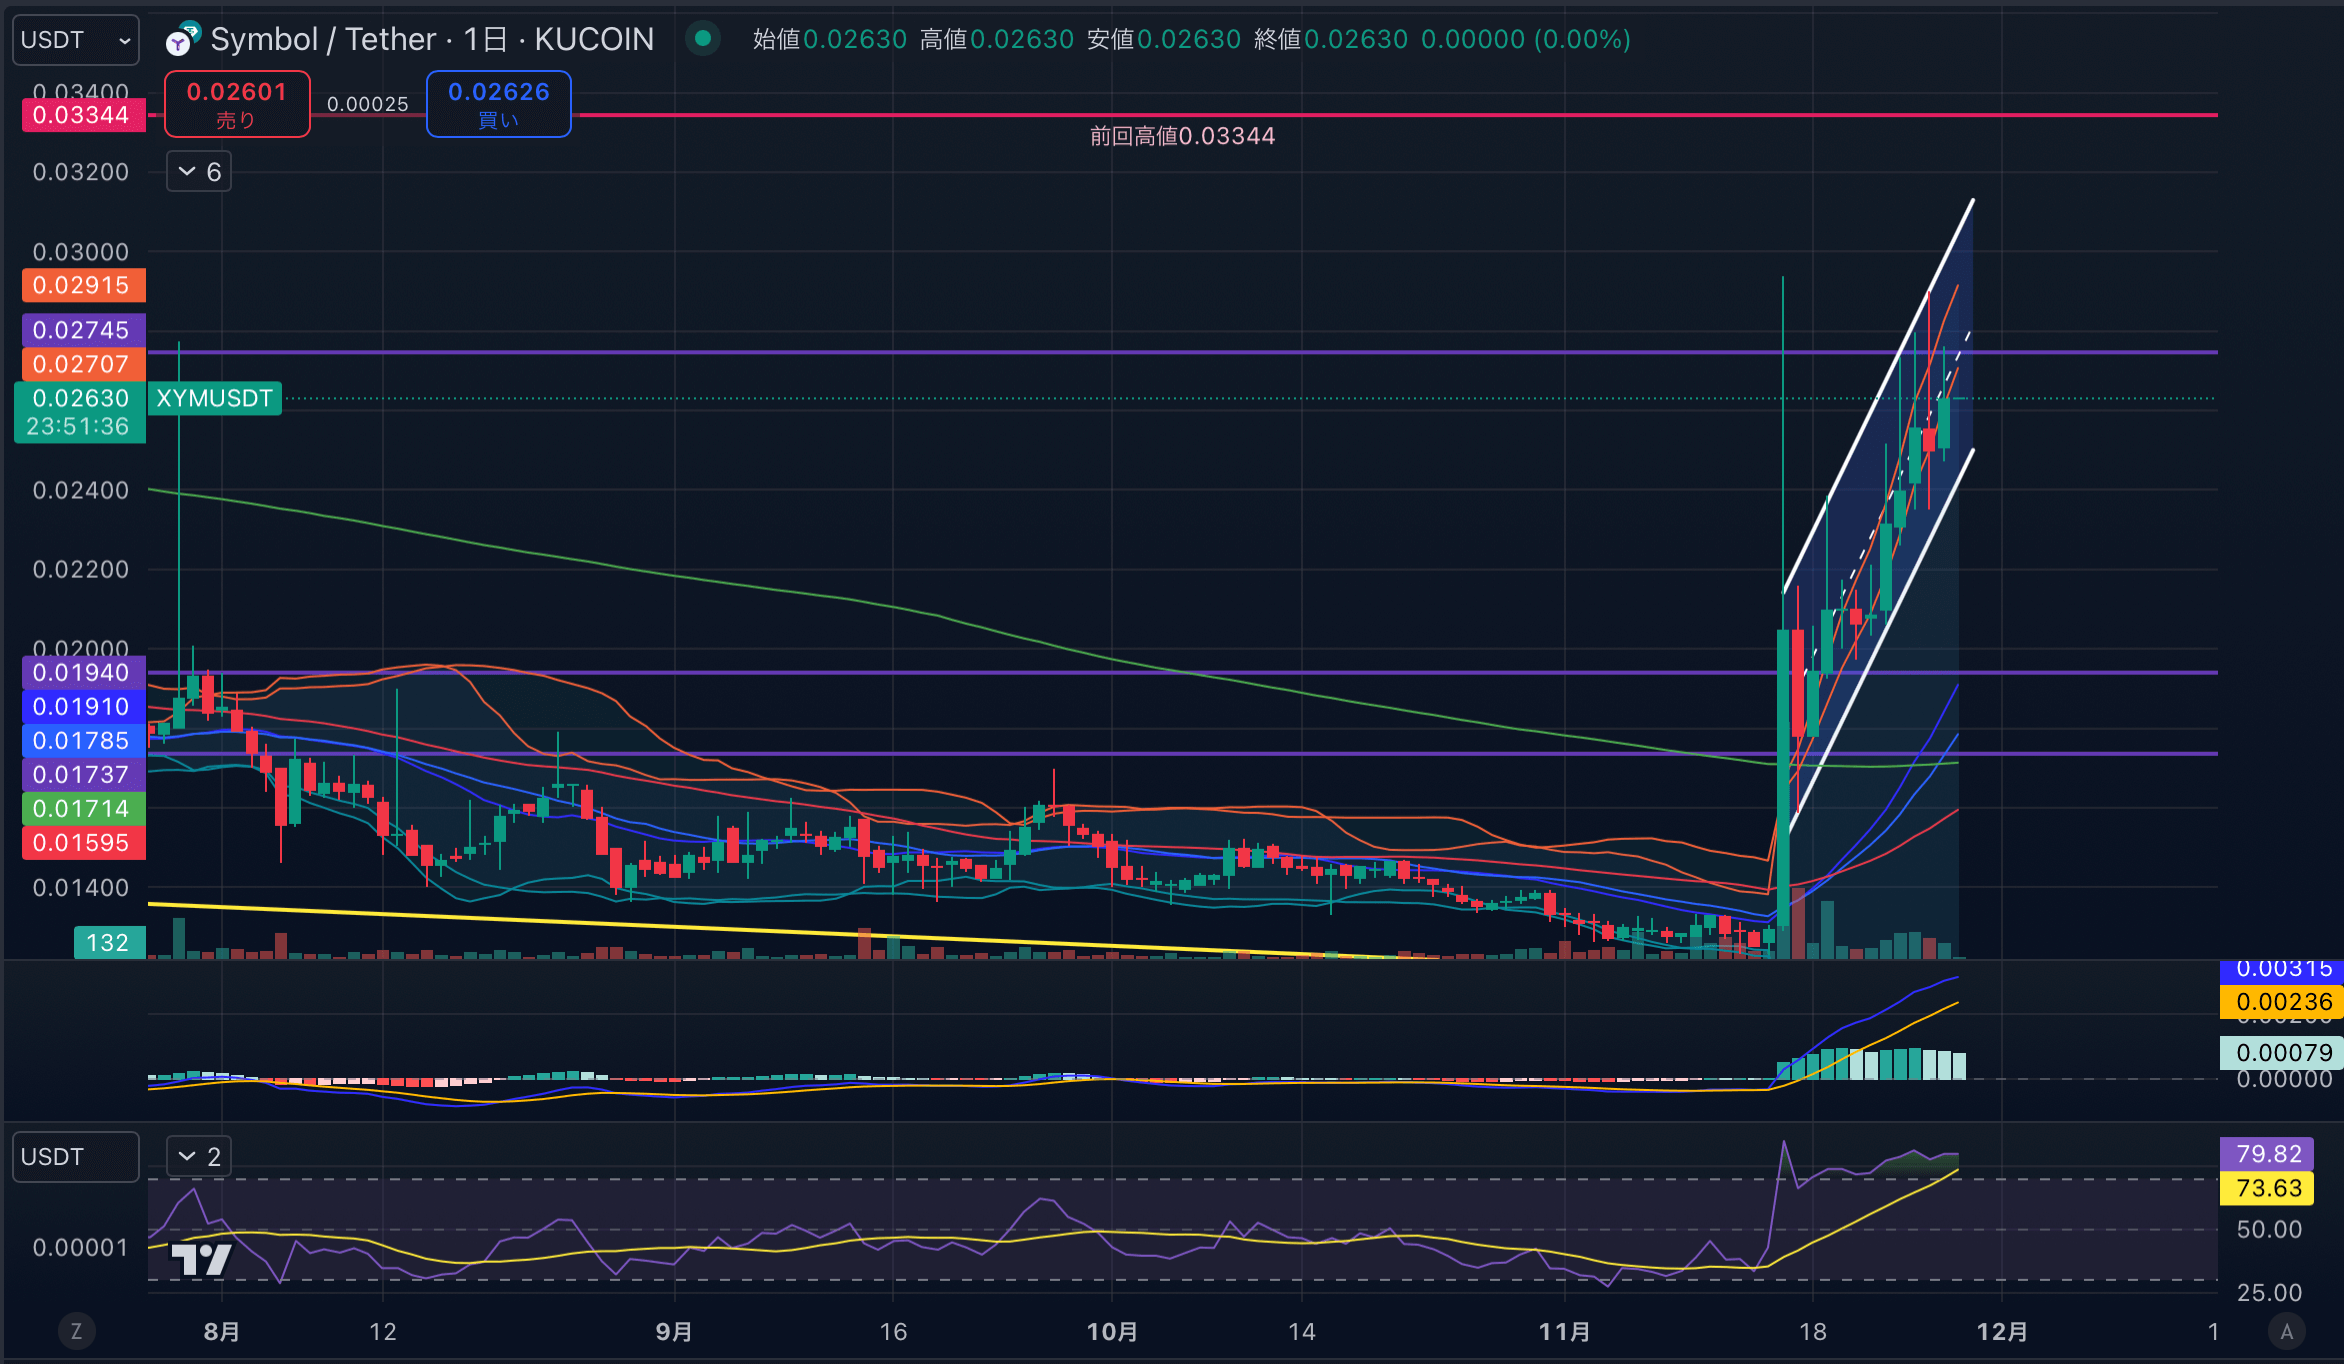The width and height of the screenshot is (2344, 1364).
Task: Click the 始値0.02630 open value
Action: coord(830,39)
